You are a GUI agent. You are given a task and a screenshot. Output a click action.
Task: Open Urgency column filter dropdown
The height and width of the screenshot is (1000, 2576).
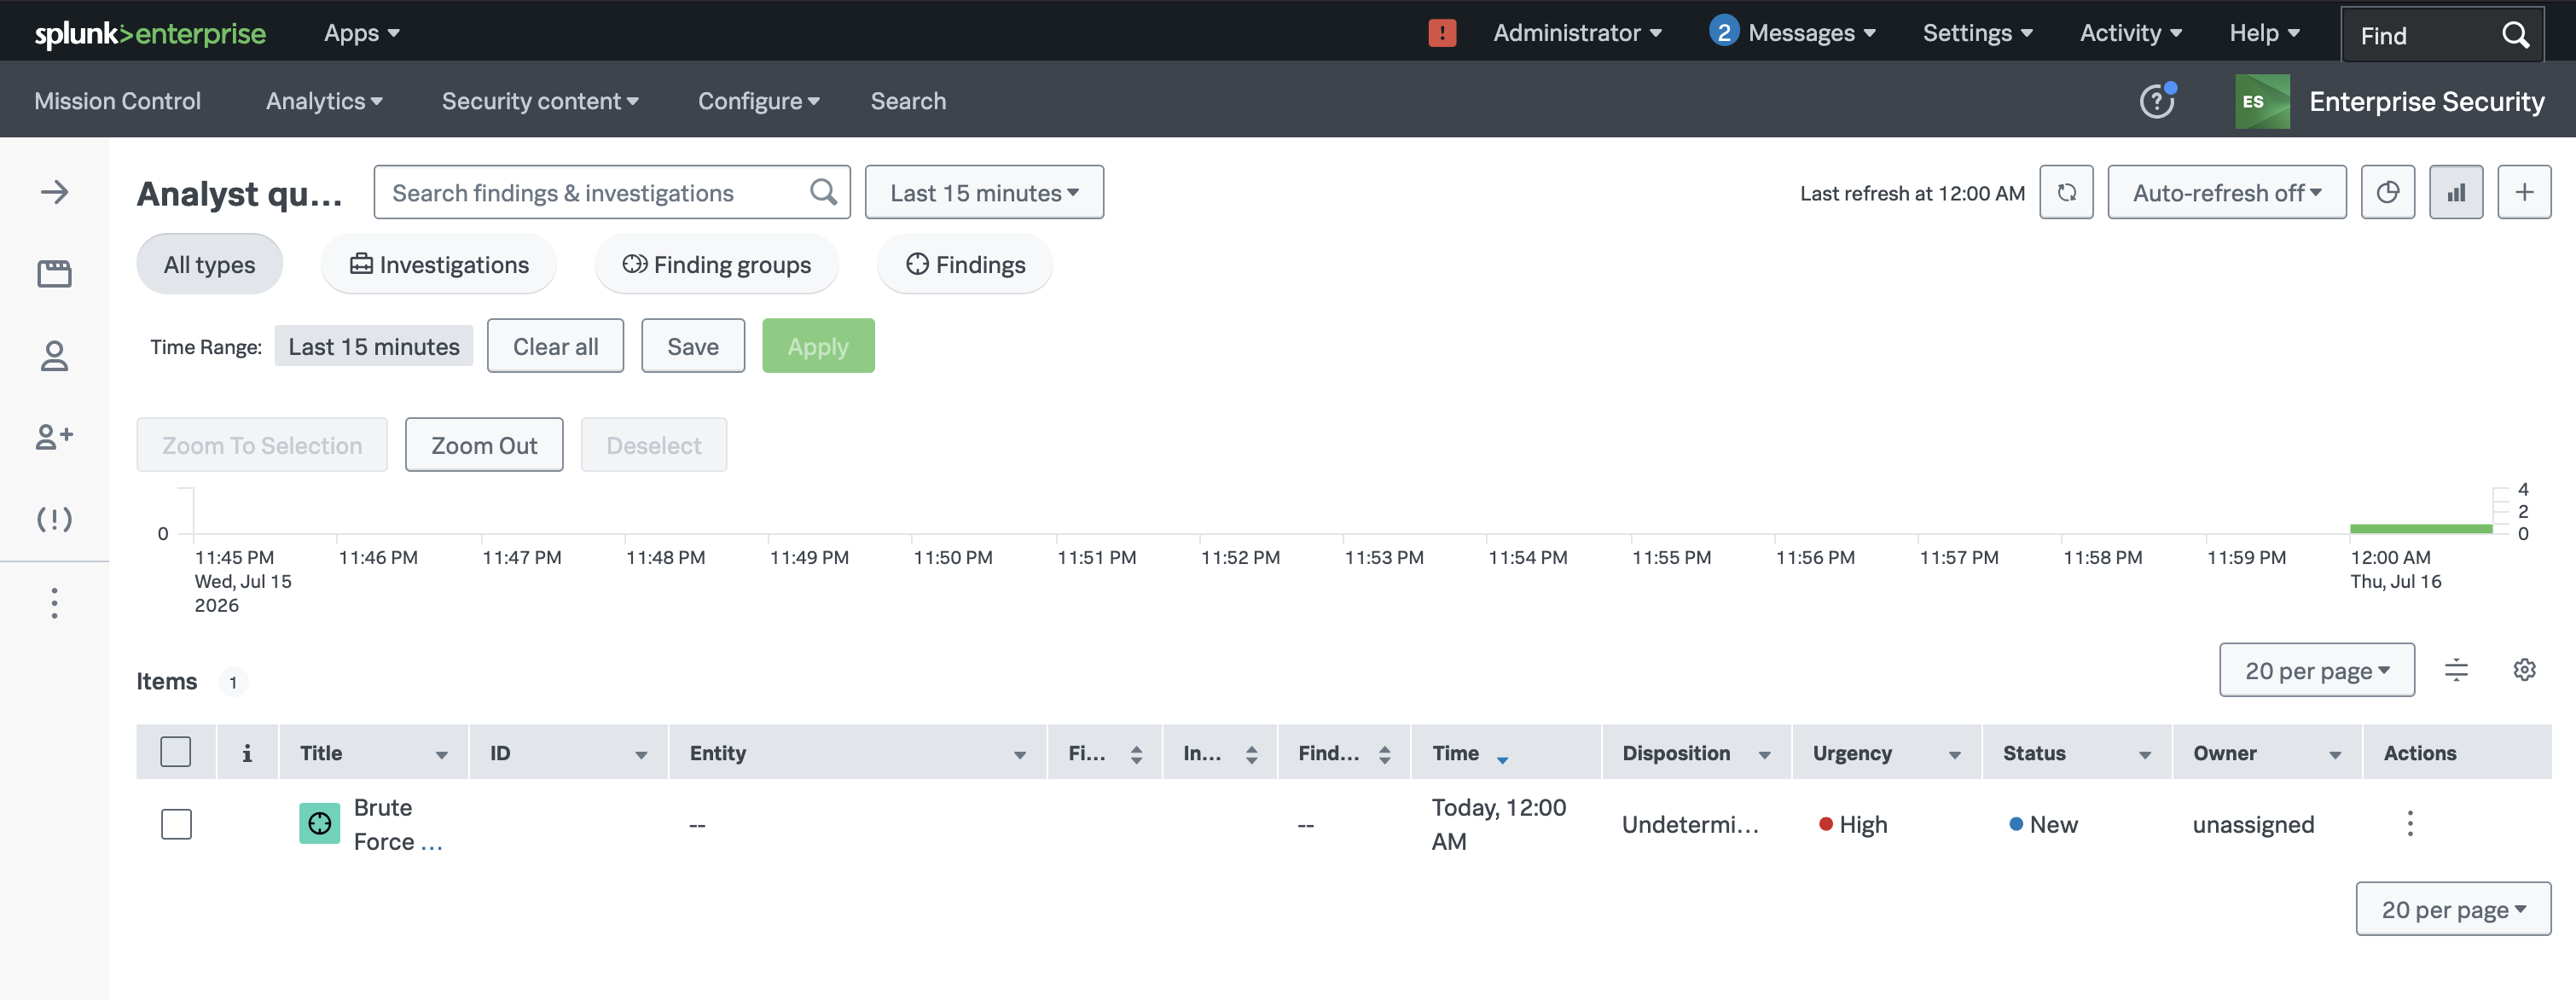pyautogui.click(x=1954, y=754)
